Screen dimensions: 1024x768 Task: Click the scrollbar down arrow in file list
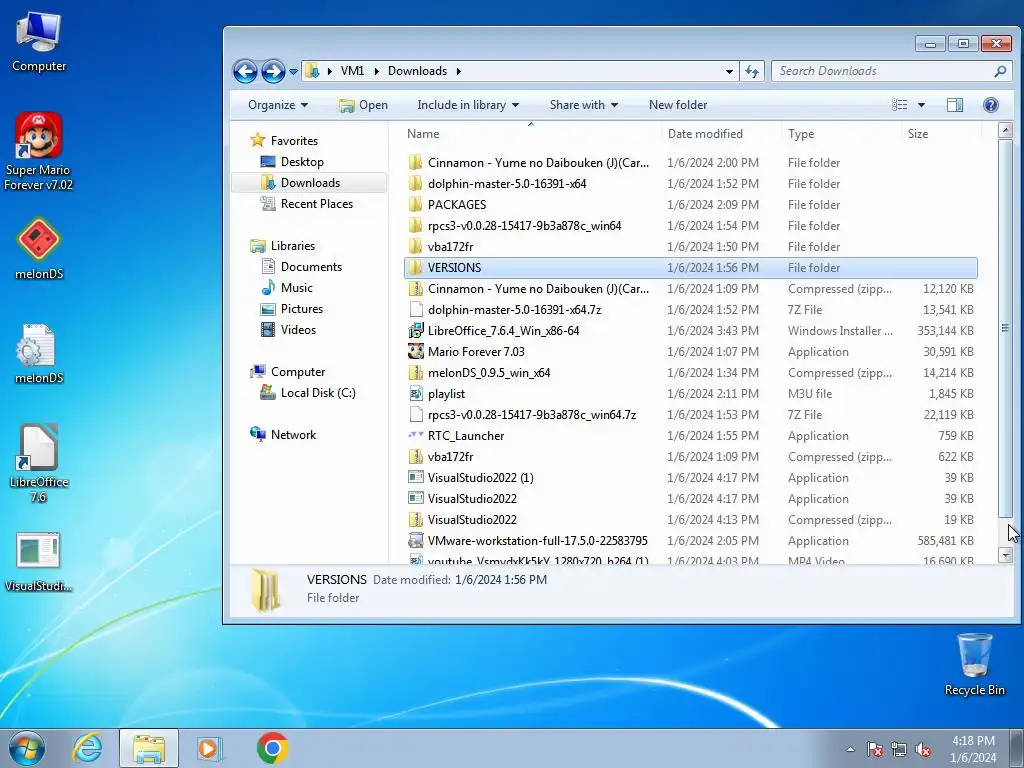click(1005, 555)
